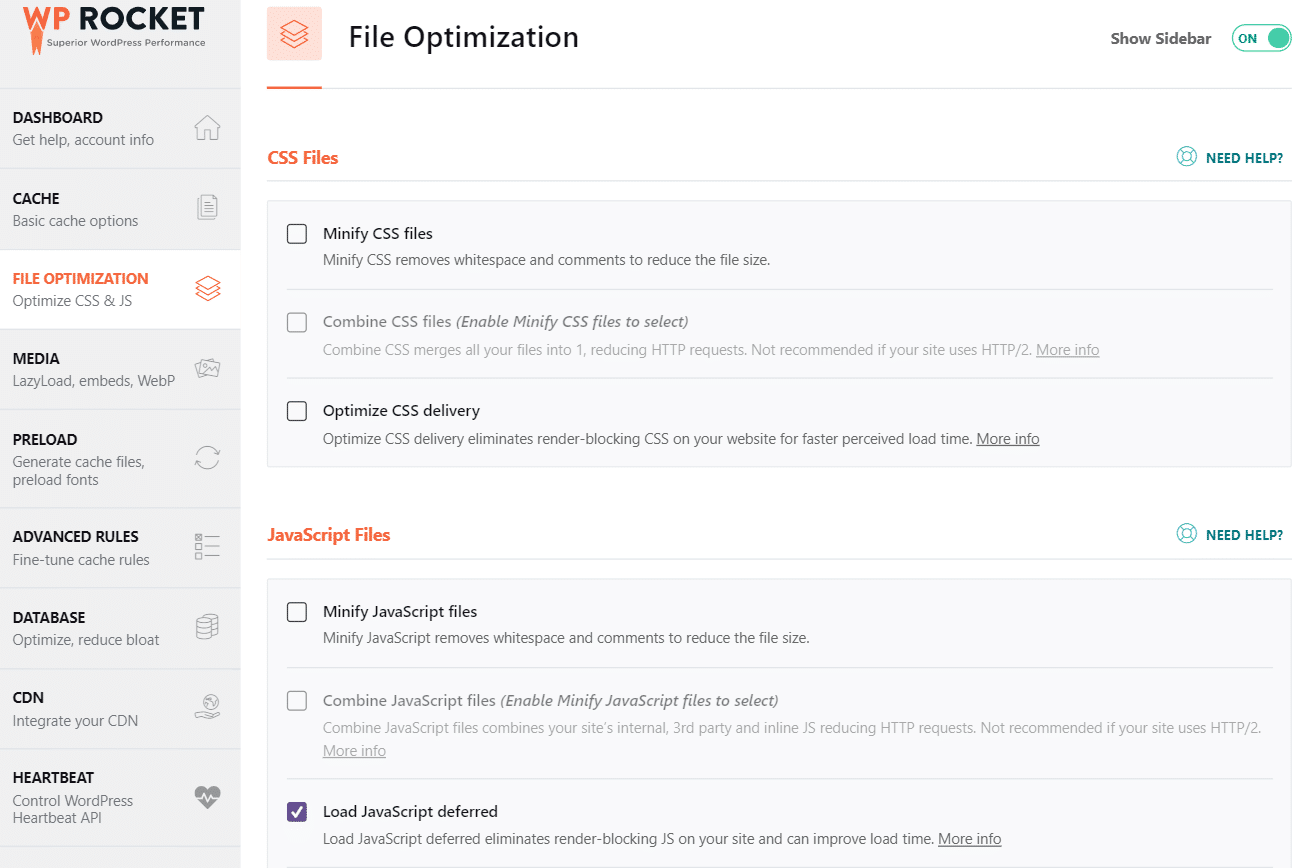Click the Heartbeat heart icon
This screenshot has width=1294, height=868.
click(207, 797)
